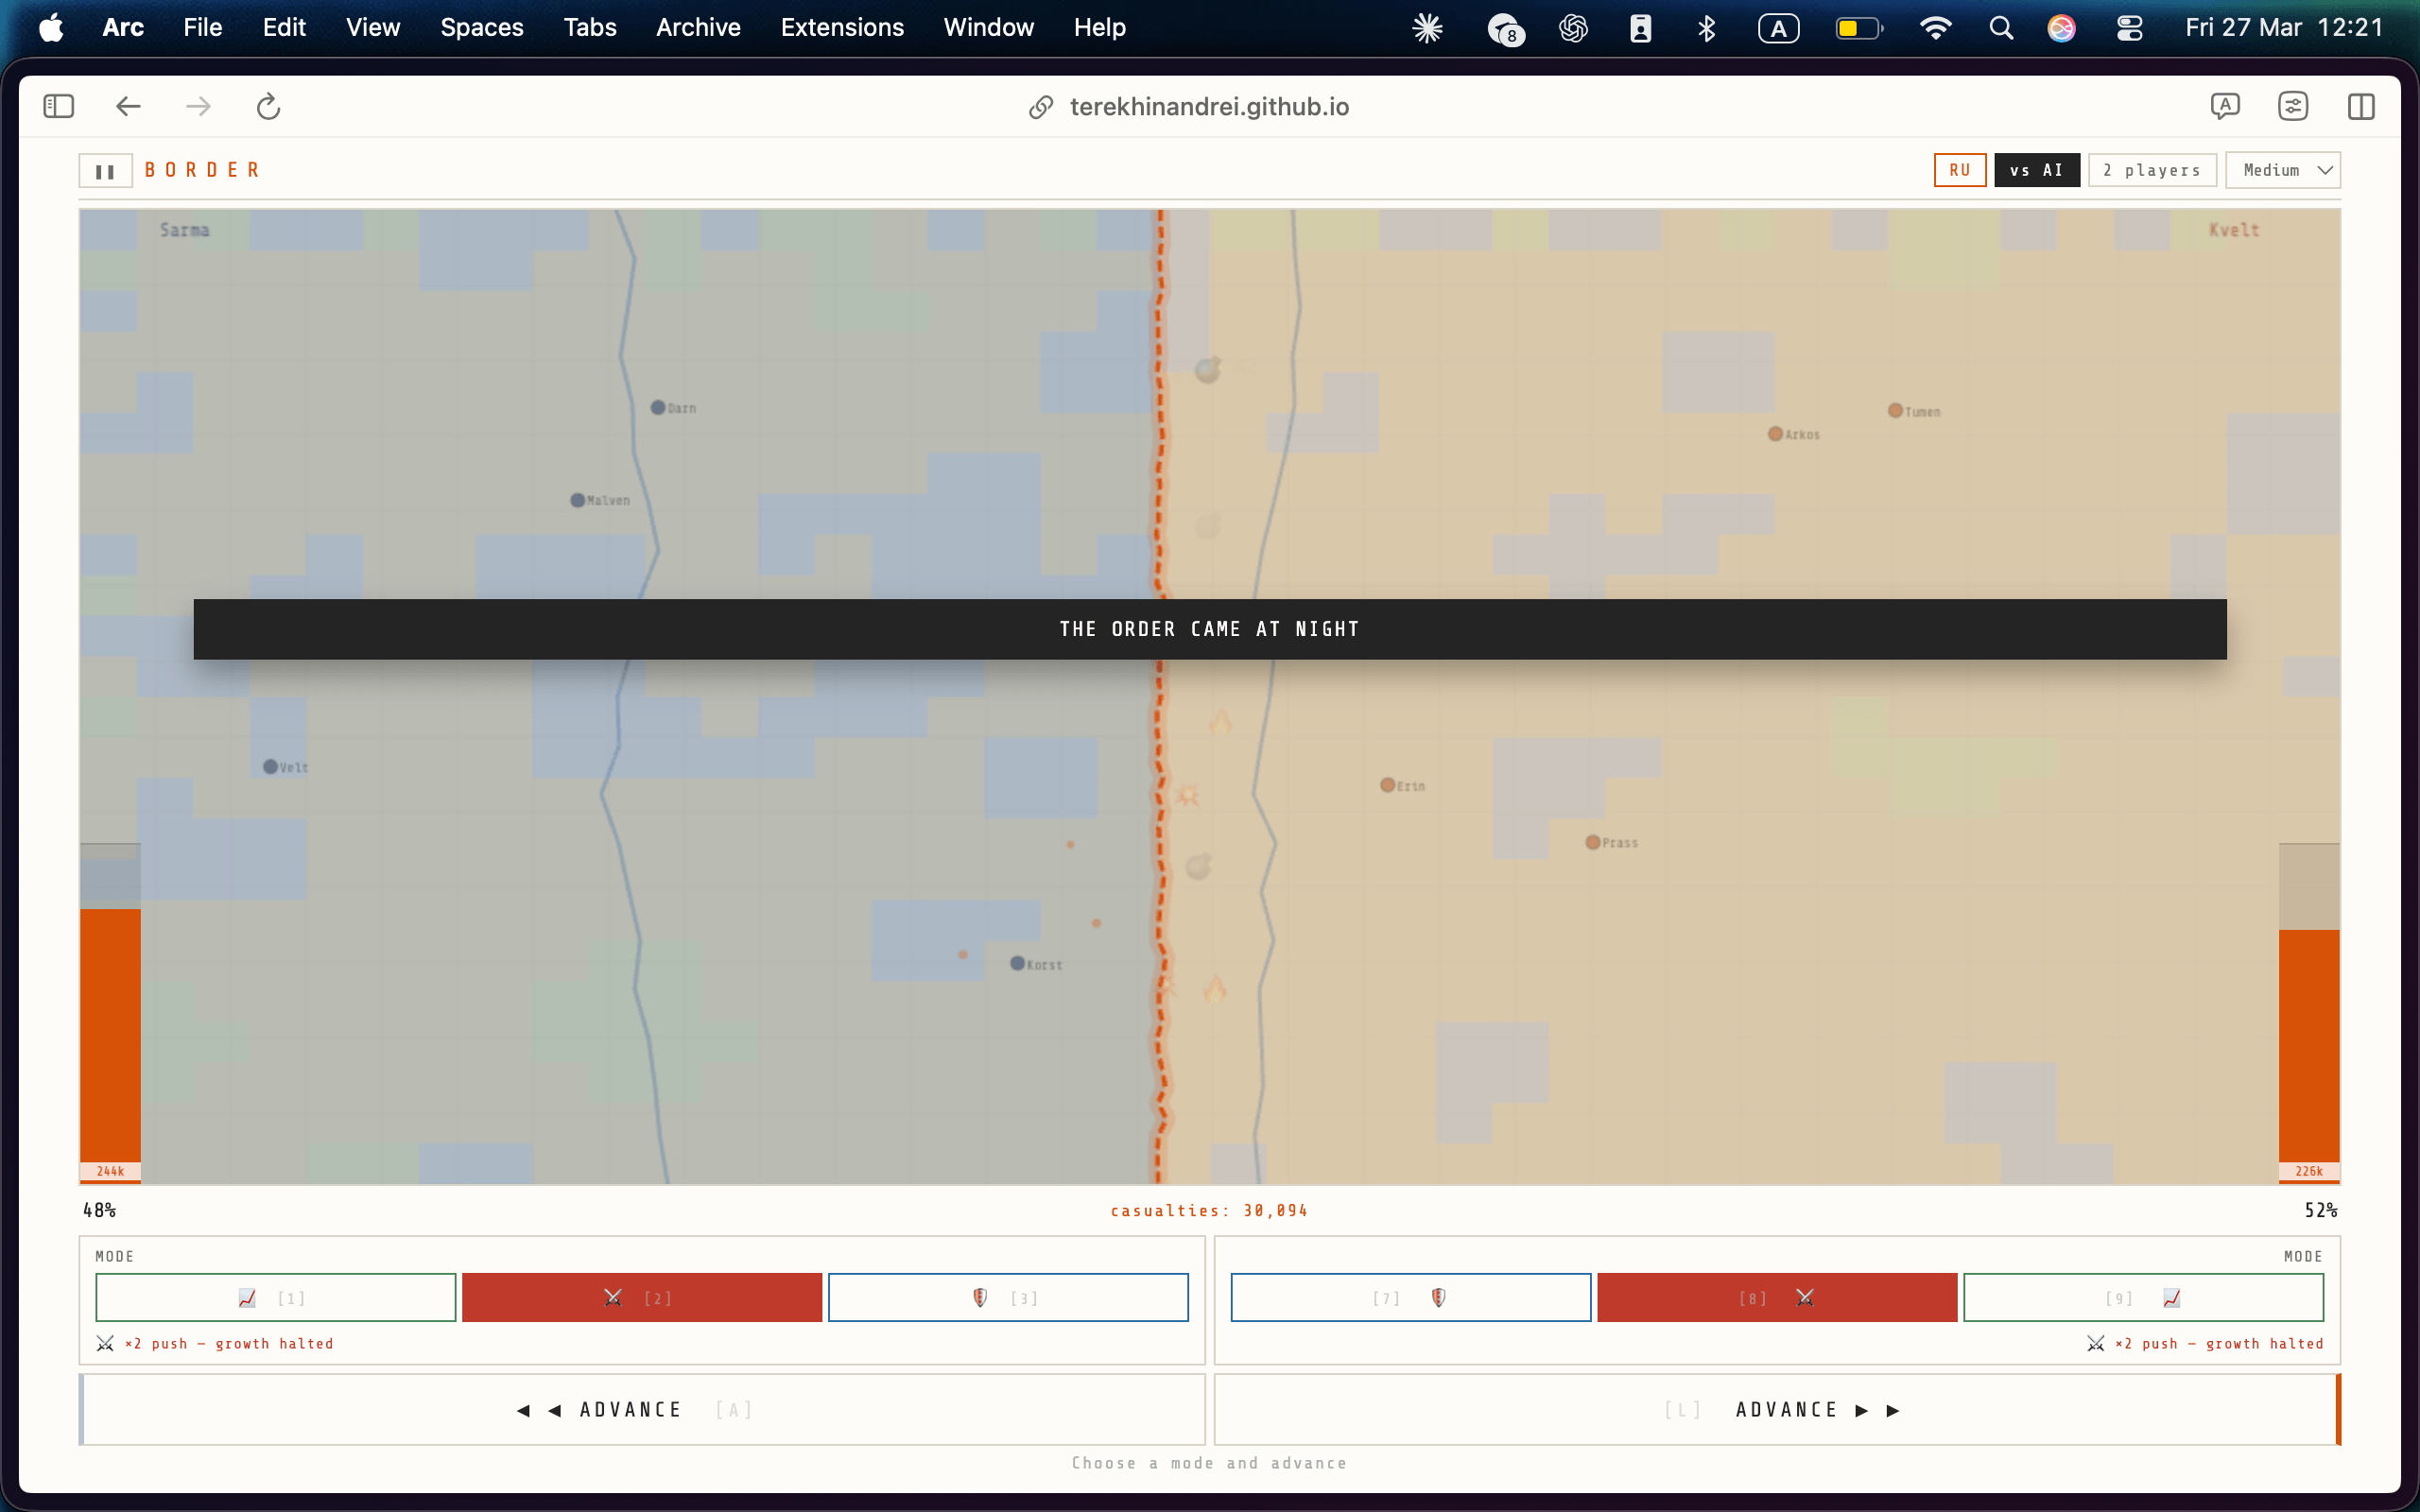Go back with the left arrow

128,106
